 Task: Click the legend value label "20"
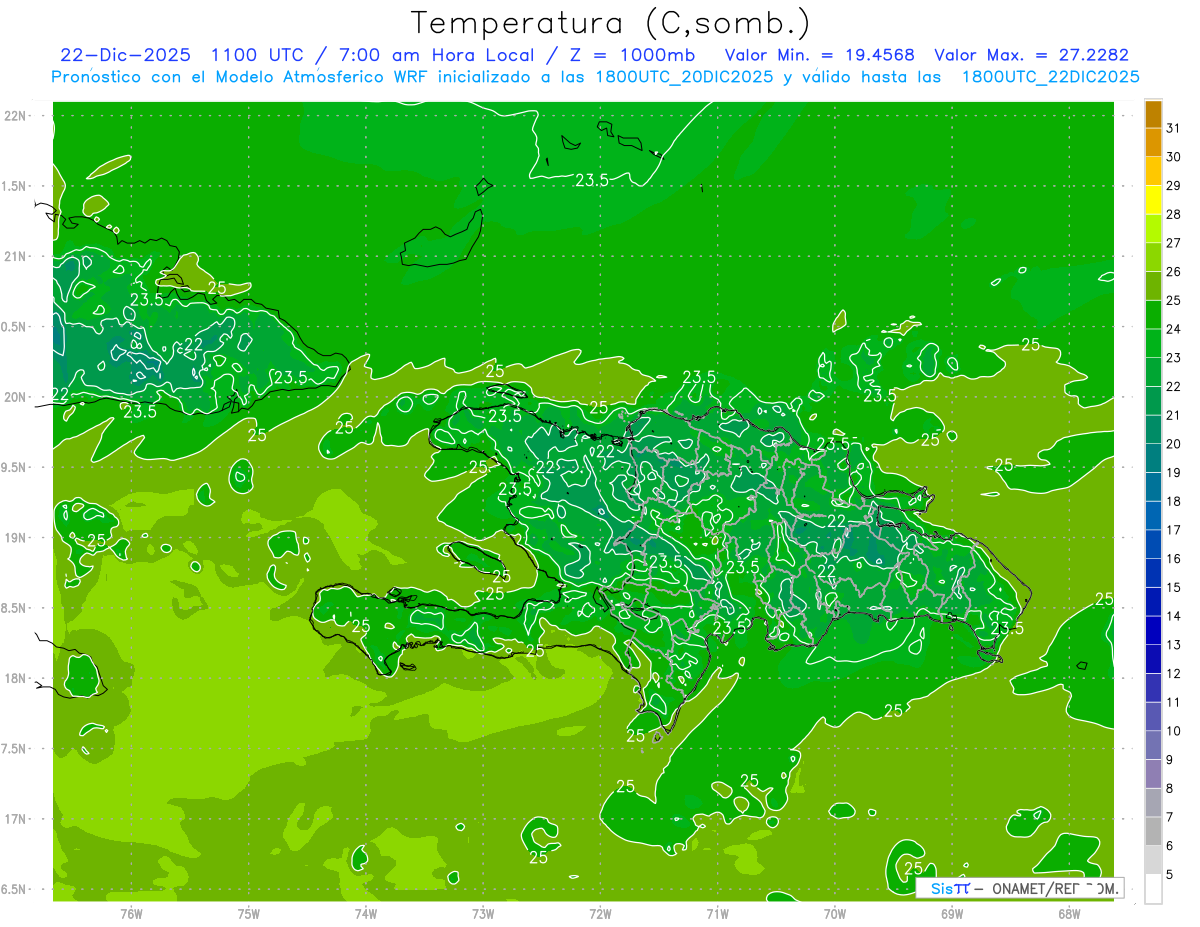(x=1174, y=444)
